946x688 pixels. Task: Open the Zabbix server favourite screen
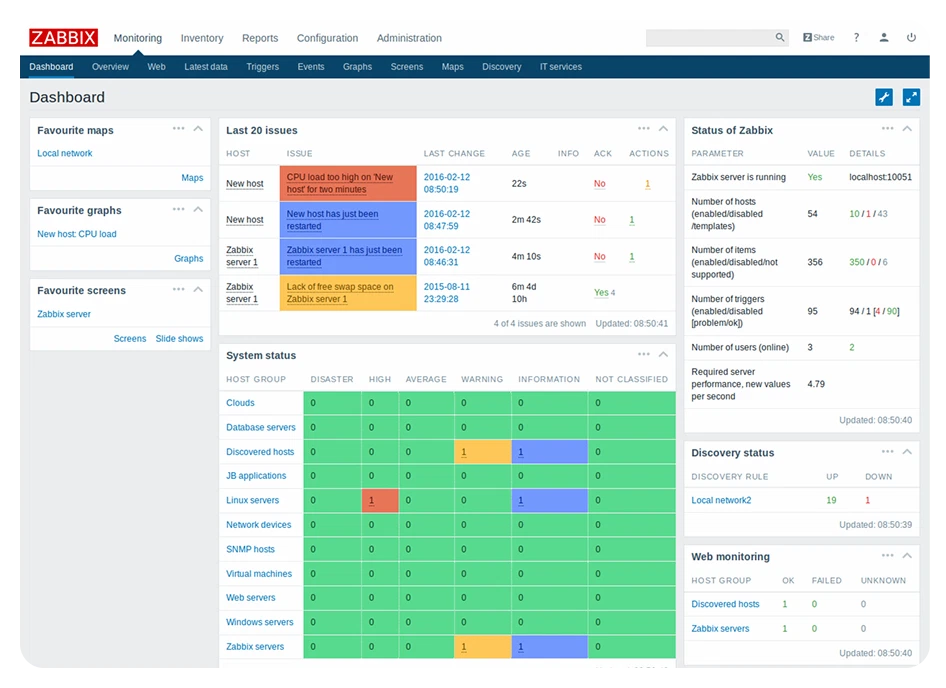[64, 314]
